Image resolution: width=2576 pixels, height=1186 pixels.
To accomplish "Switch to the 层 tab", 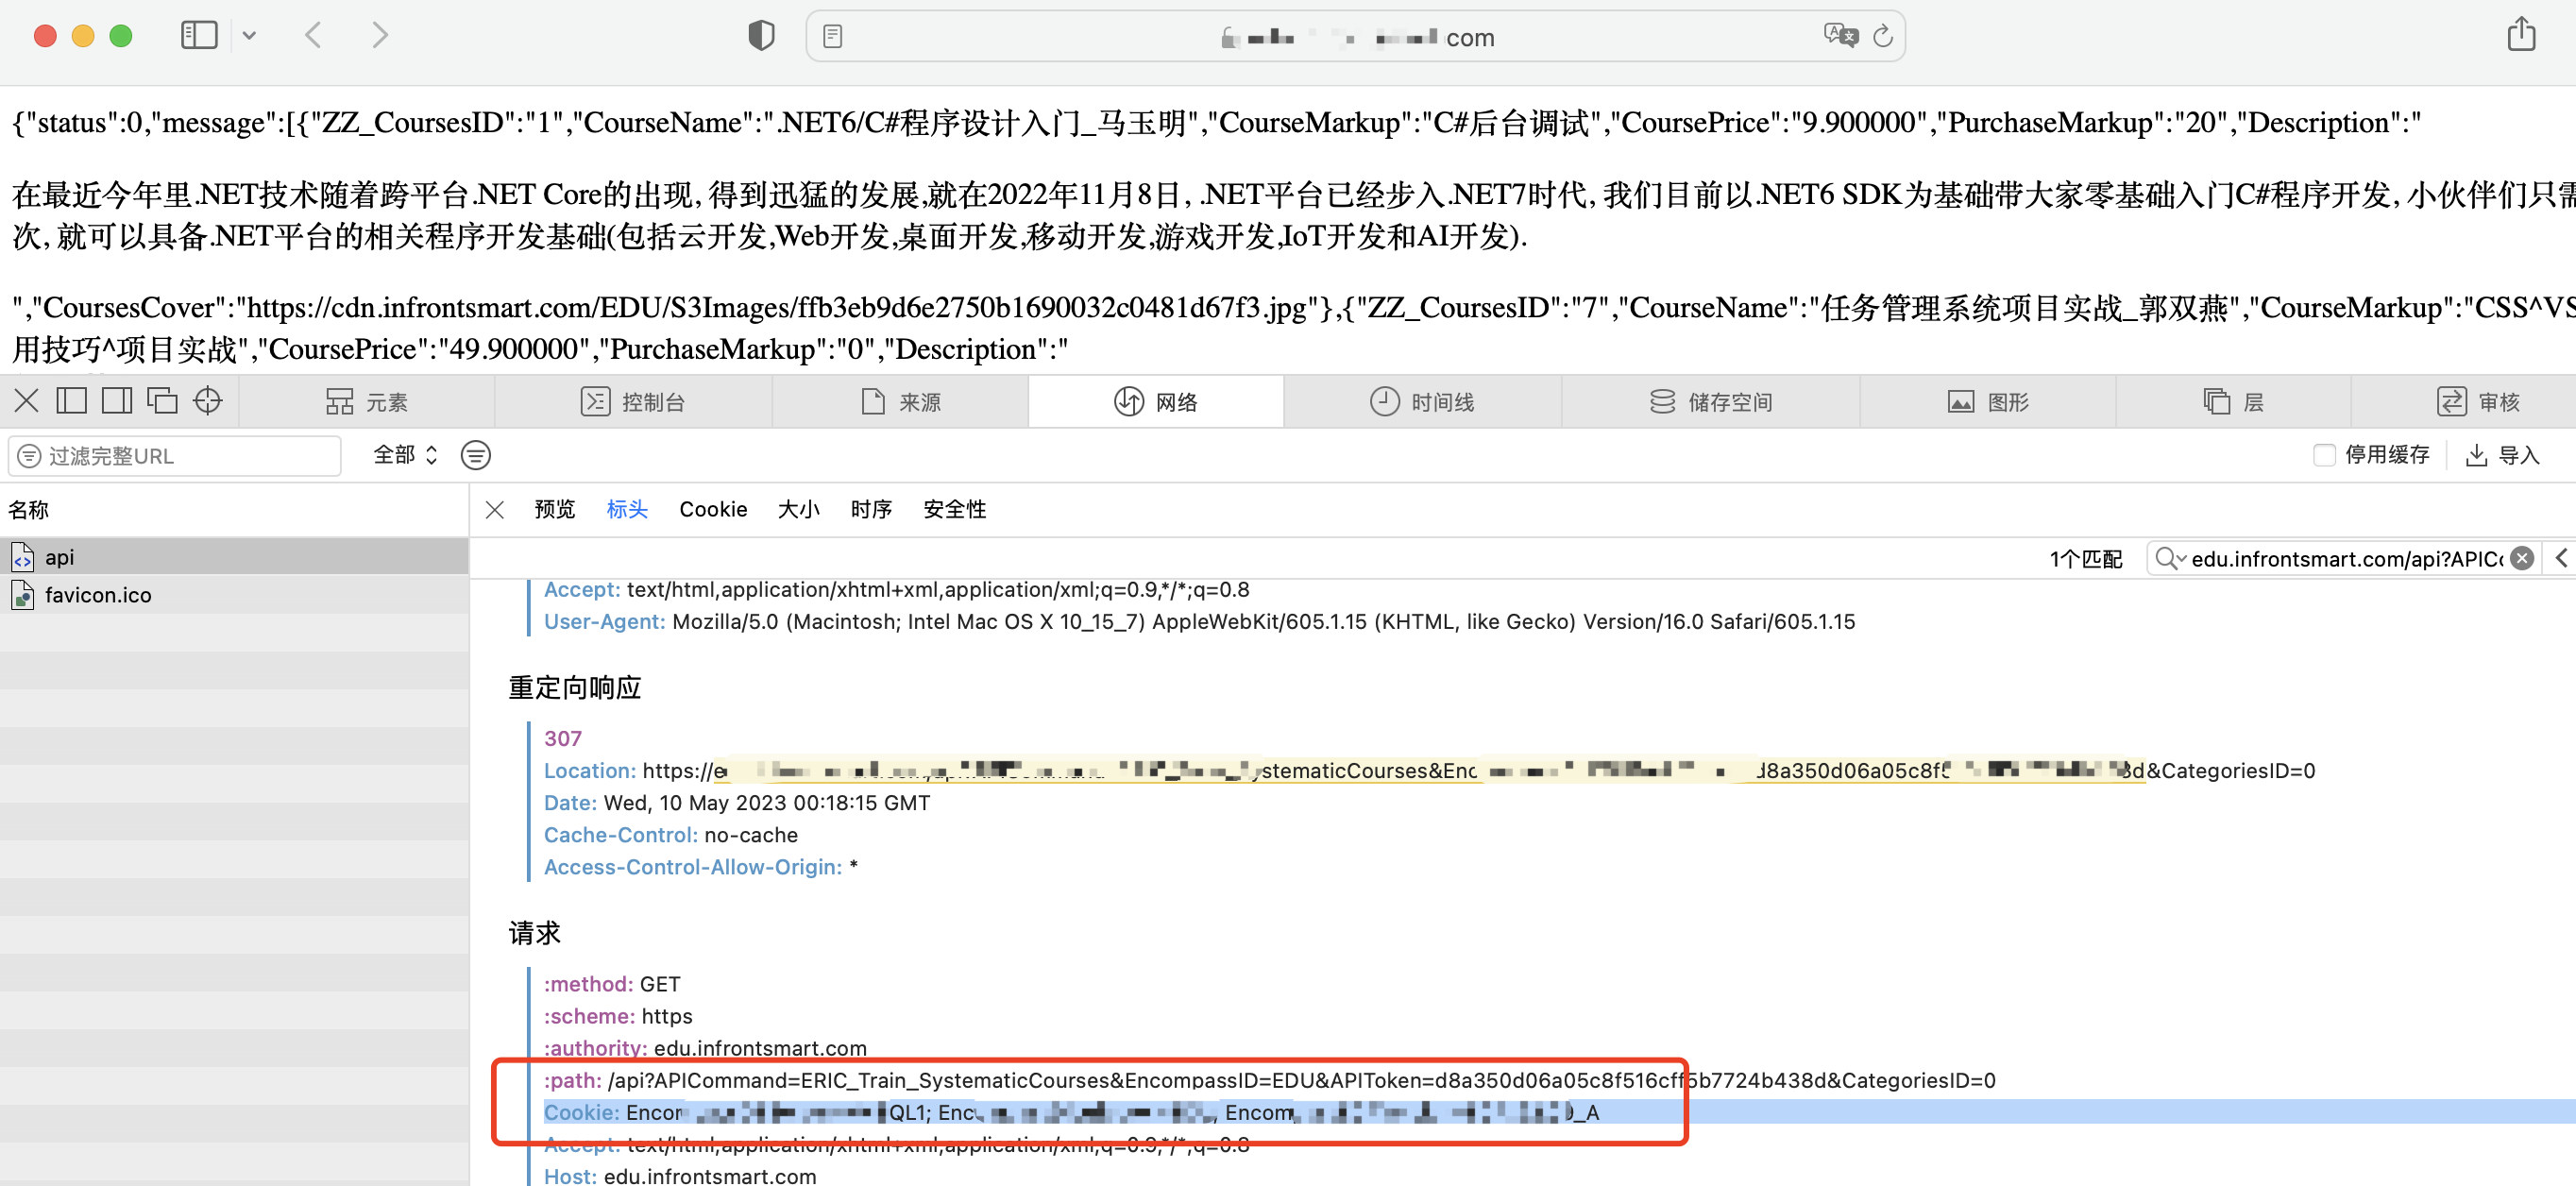I will (x=2233, y=402).
